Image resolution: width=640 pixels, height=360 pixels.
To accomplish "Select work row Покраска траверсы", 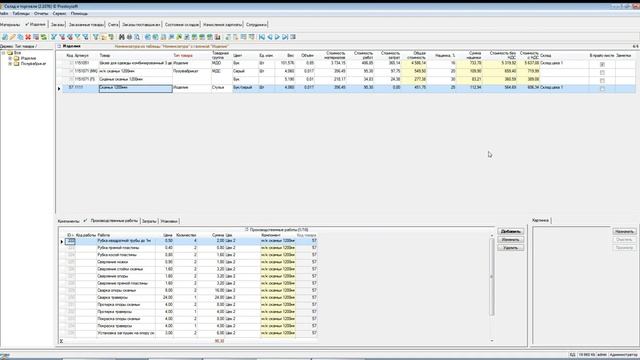I will [191, 326].
